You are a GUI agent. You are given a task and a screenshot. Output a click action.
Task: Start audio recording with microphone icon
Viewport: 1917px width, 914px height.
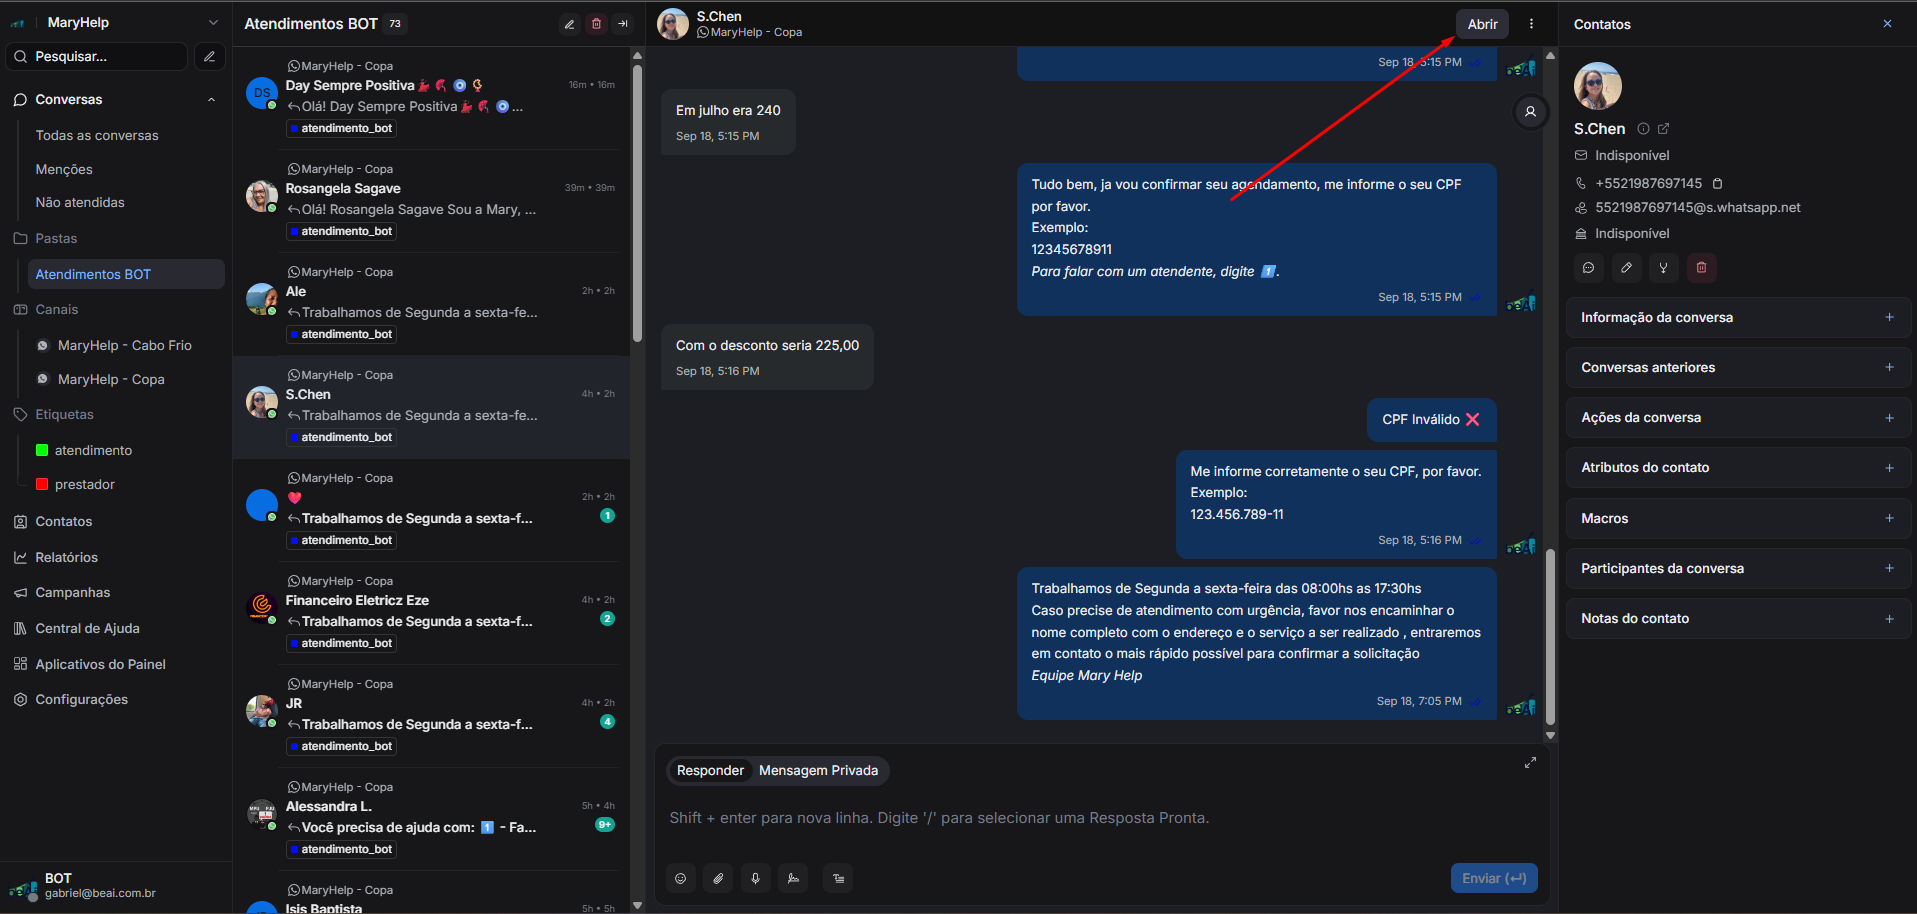click(x=755, y=878)
